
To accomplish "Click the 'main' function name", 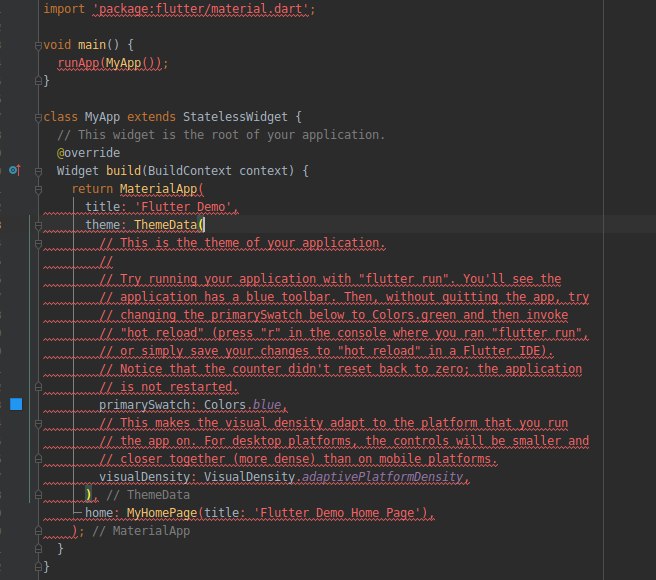I will pyautogui.click(x=92, y=45).
